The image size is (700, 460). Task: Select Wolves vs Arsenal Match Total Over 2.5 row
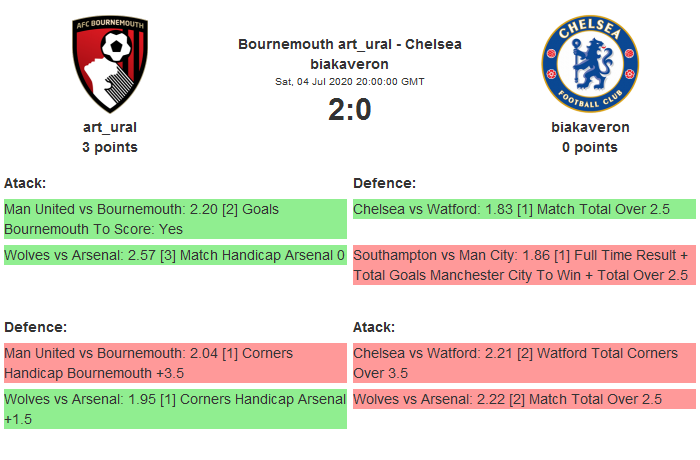tap(524, 399)
